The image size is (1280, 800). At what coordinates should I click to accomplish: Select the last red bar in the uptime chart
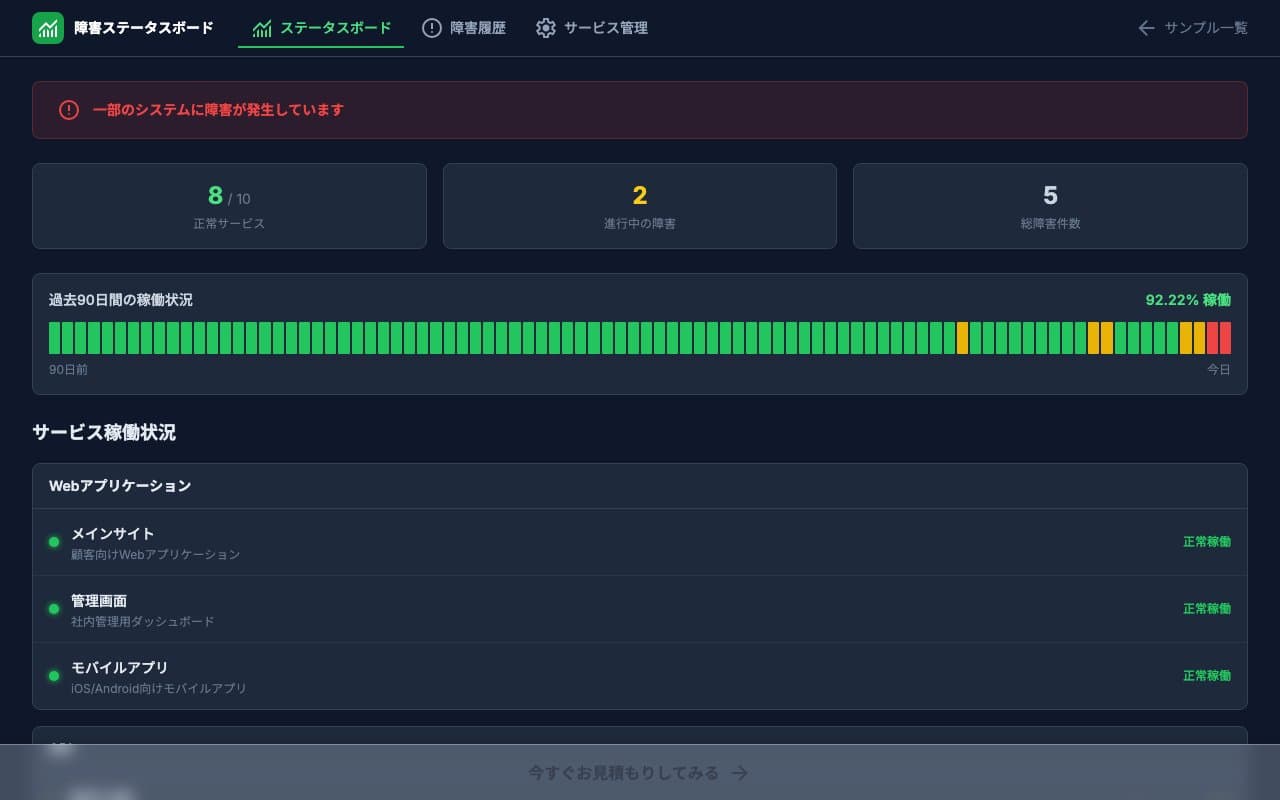pos(1225,338)
